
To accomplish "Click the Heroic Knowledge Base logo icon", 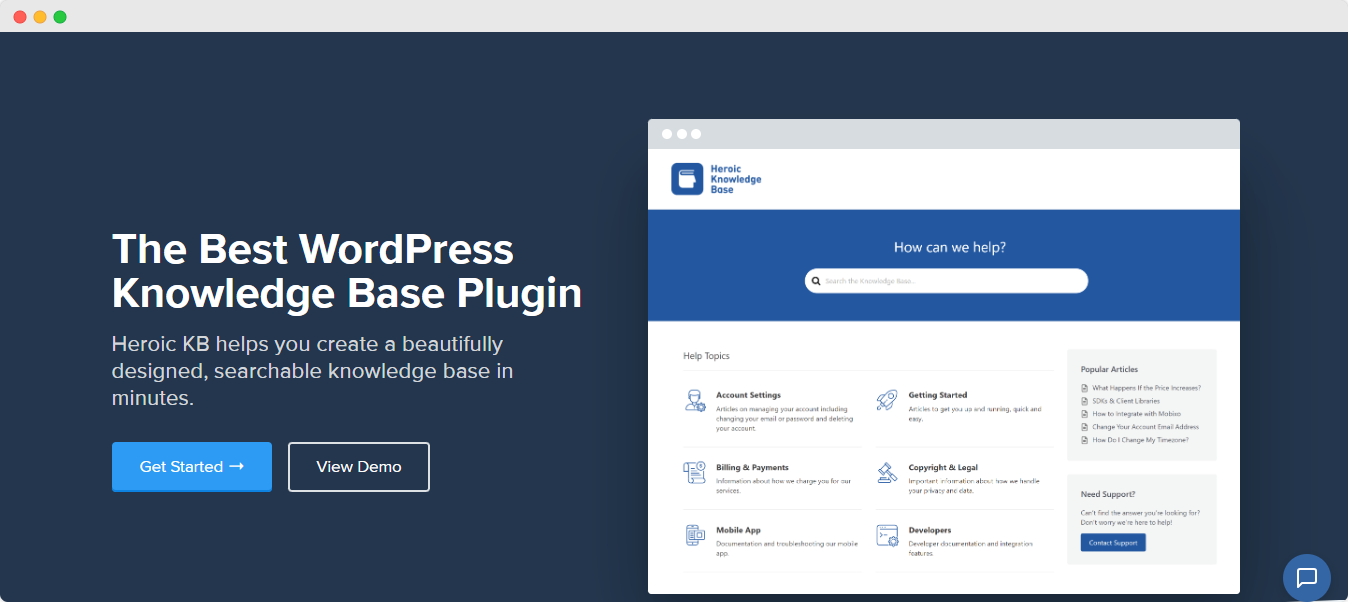I will pos(687,179).
